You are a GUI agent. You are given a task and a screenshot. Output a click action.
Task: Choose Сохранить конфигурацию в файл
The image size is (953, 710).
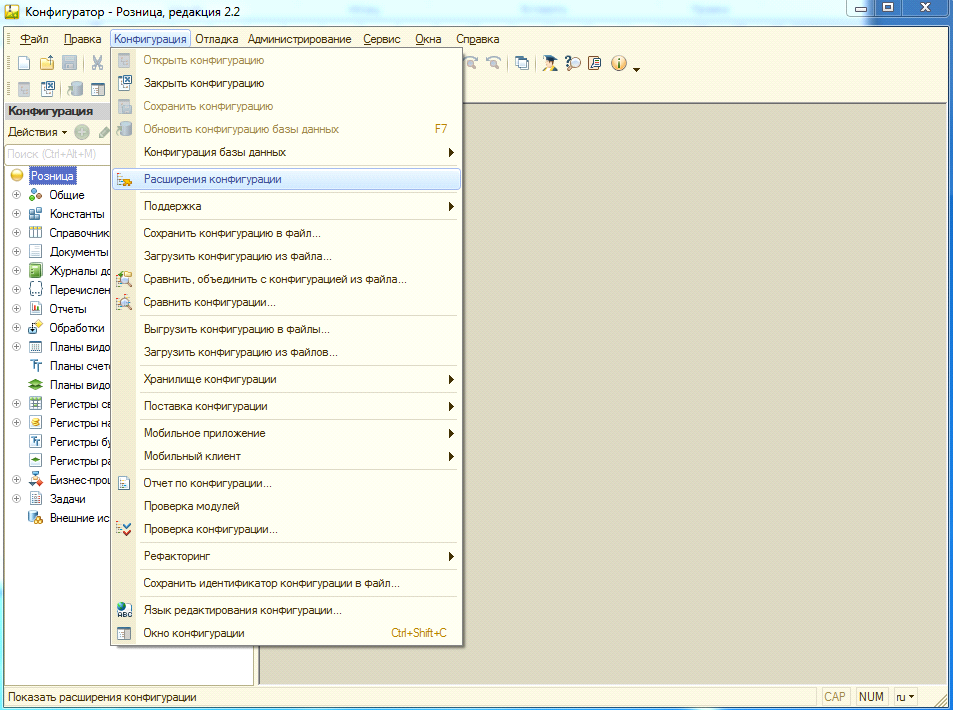(x=286, y=233)
